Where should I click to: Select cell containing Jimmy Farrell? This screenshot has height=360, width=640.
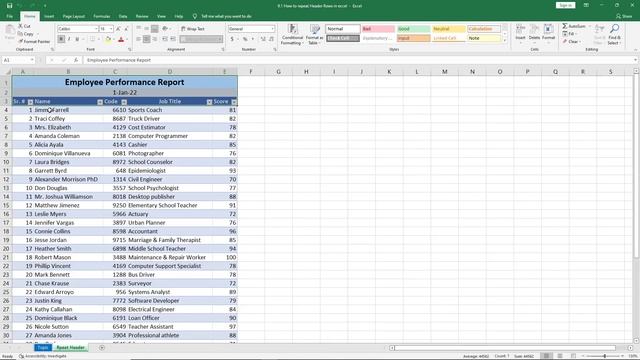click(x=68, y=110)
